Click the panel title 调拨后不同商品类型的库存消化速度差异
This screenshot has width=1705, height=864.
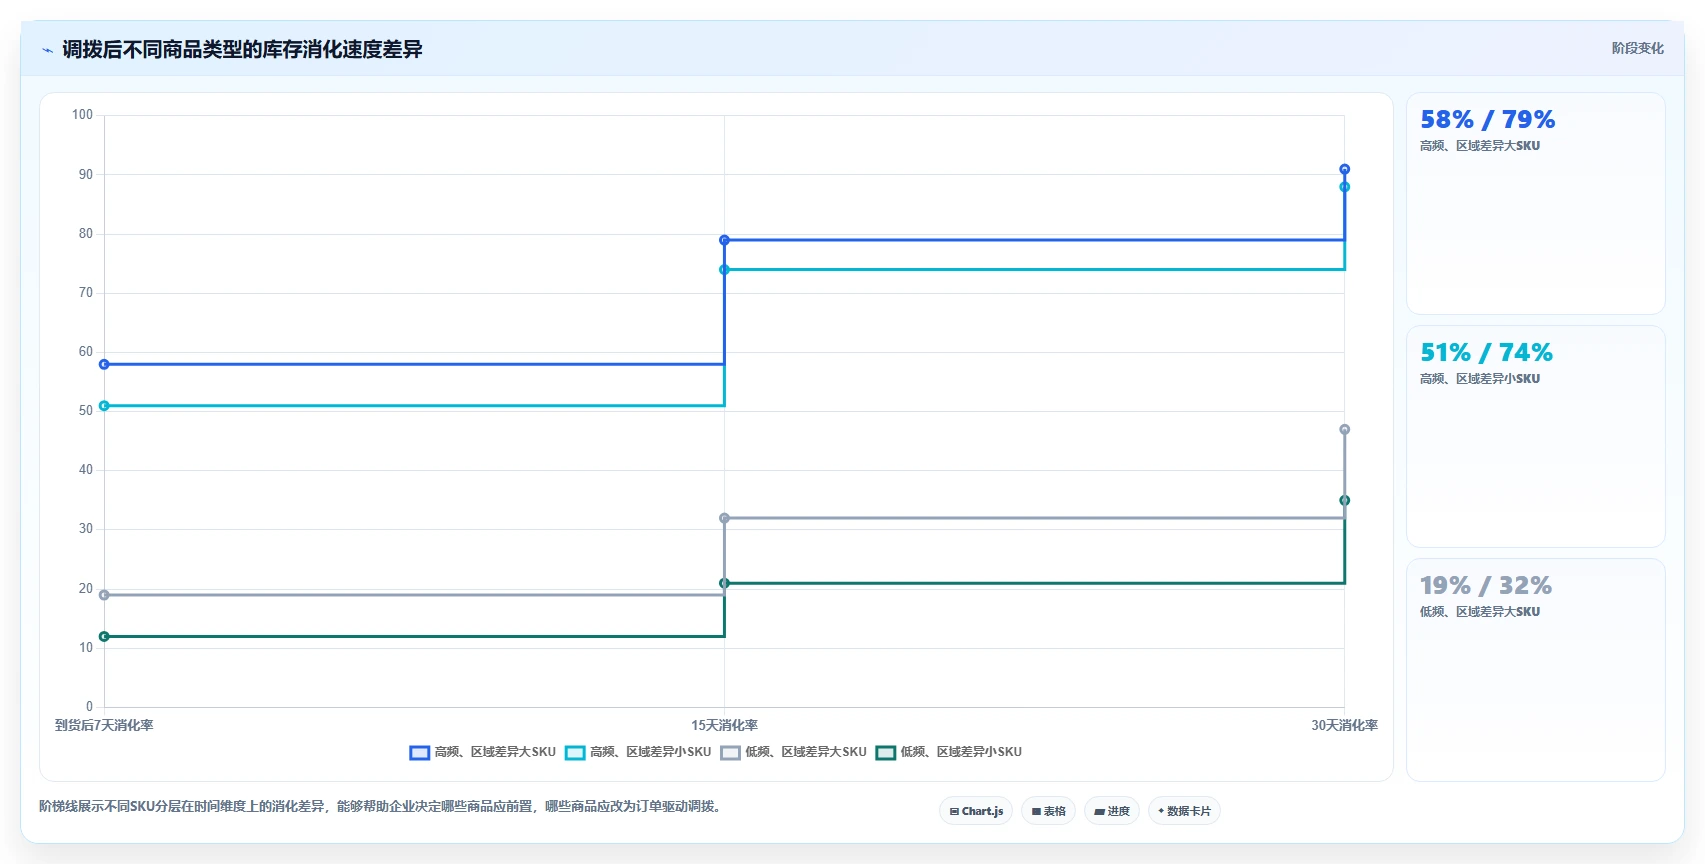pyautogui.click(x=242, y=49)
